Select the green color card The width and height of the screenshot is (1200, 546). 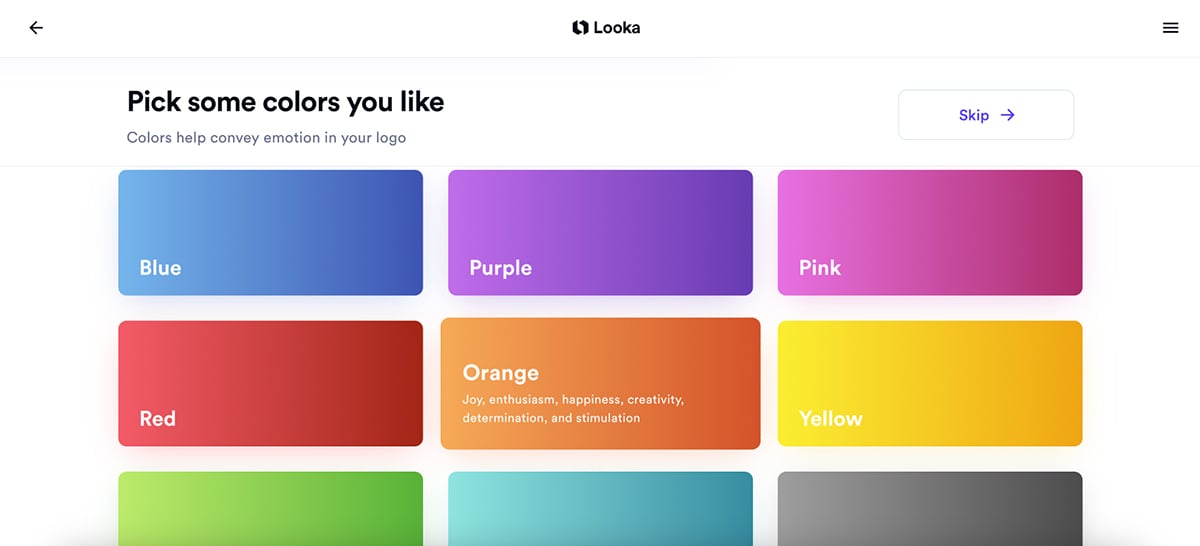tap(270, 508)
